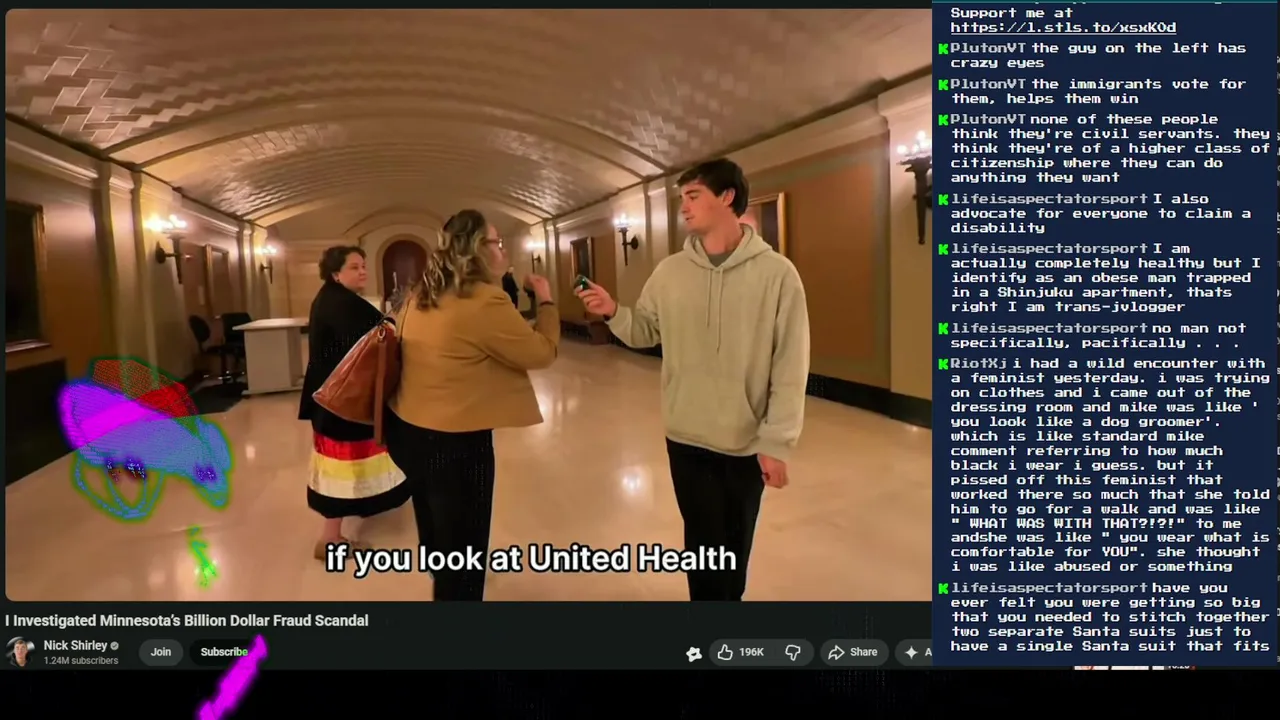Click the 'Support me at' chat line
This screenshot has width=1280, height=720.
(1012, 13)
